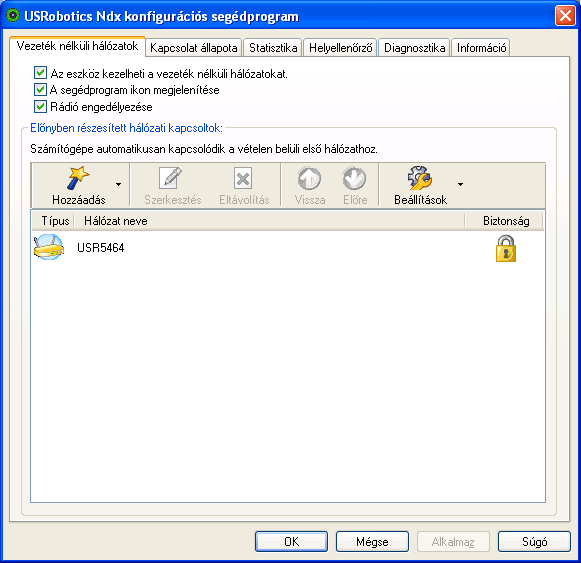The width and height of the screenshot is (581, 563).
Task: Open help with the Súgó button
Action: click(x=534, y=542)
